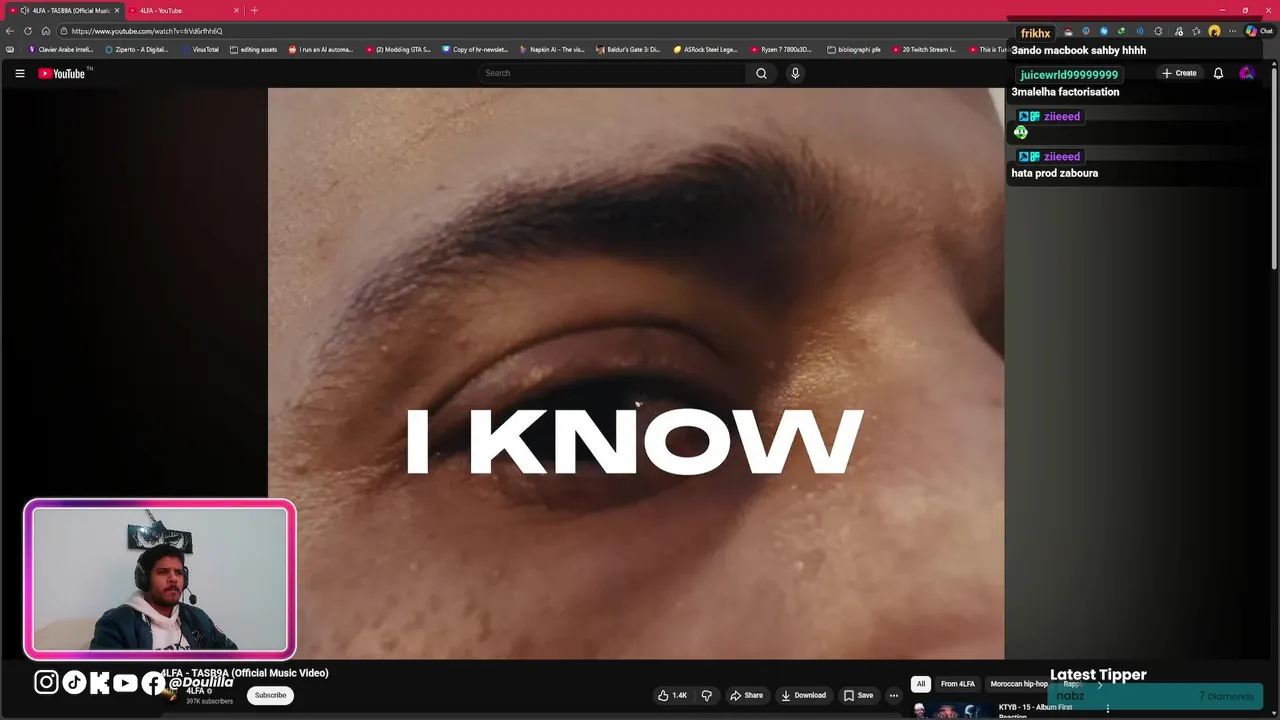
Task: Open the Copilot Chat button
Action: pos(1259,31)
